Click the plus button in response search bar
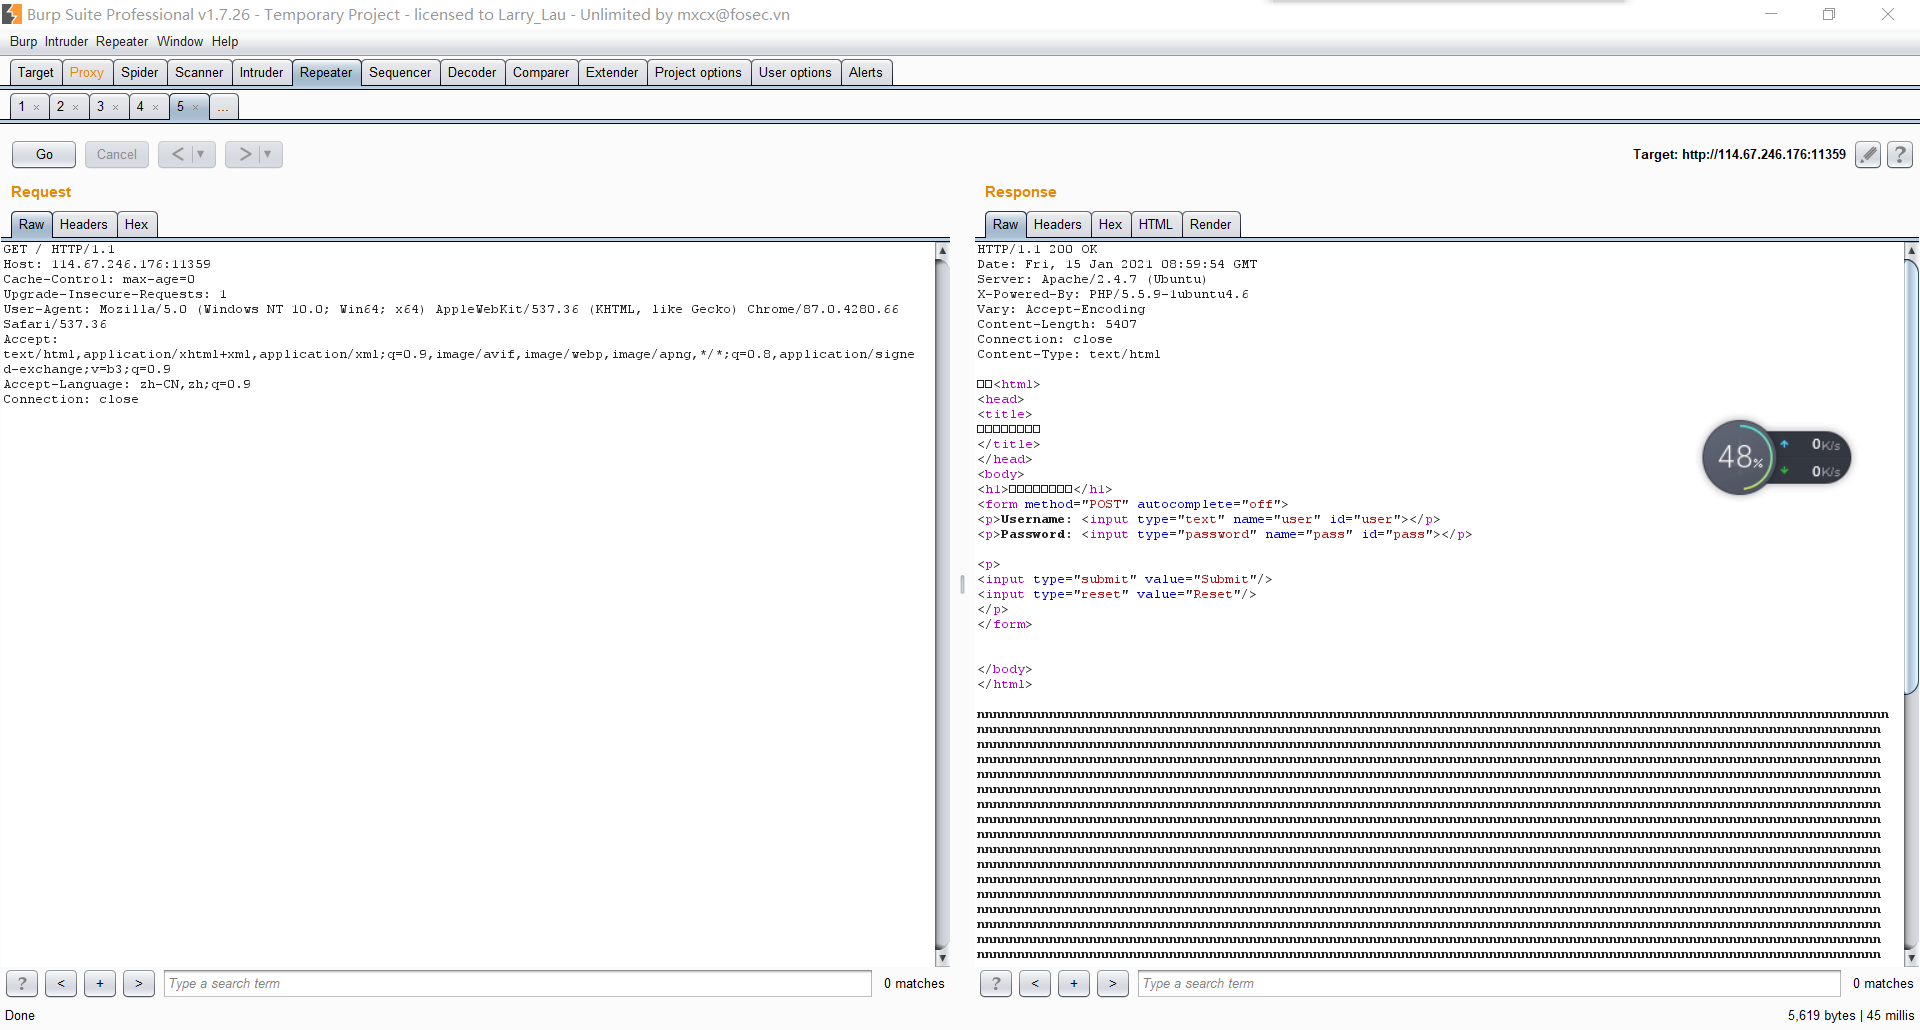This screenshot has height=1030, width=1920. 1074,984
